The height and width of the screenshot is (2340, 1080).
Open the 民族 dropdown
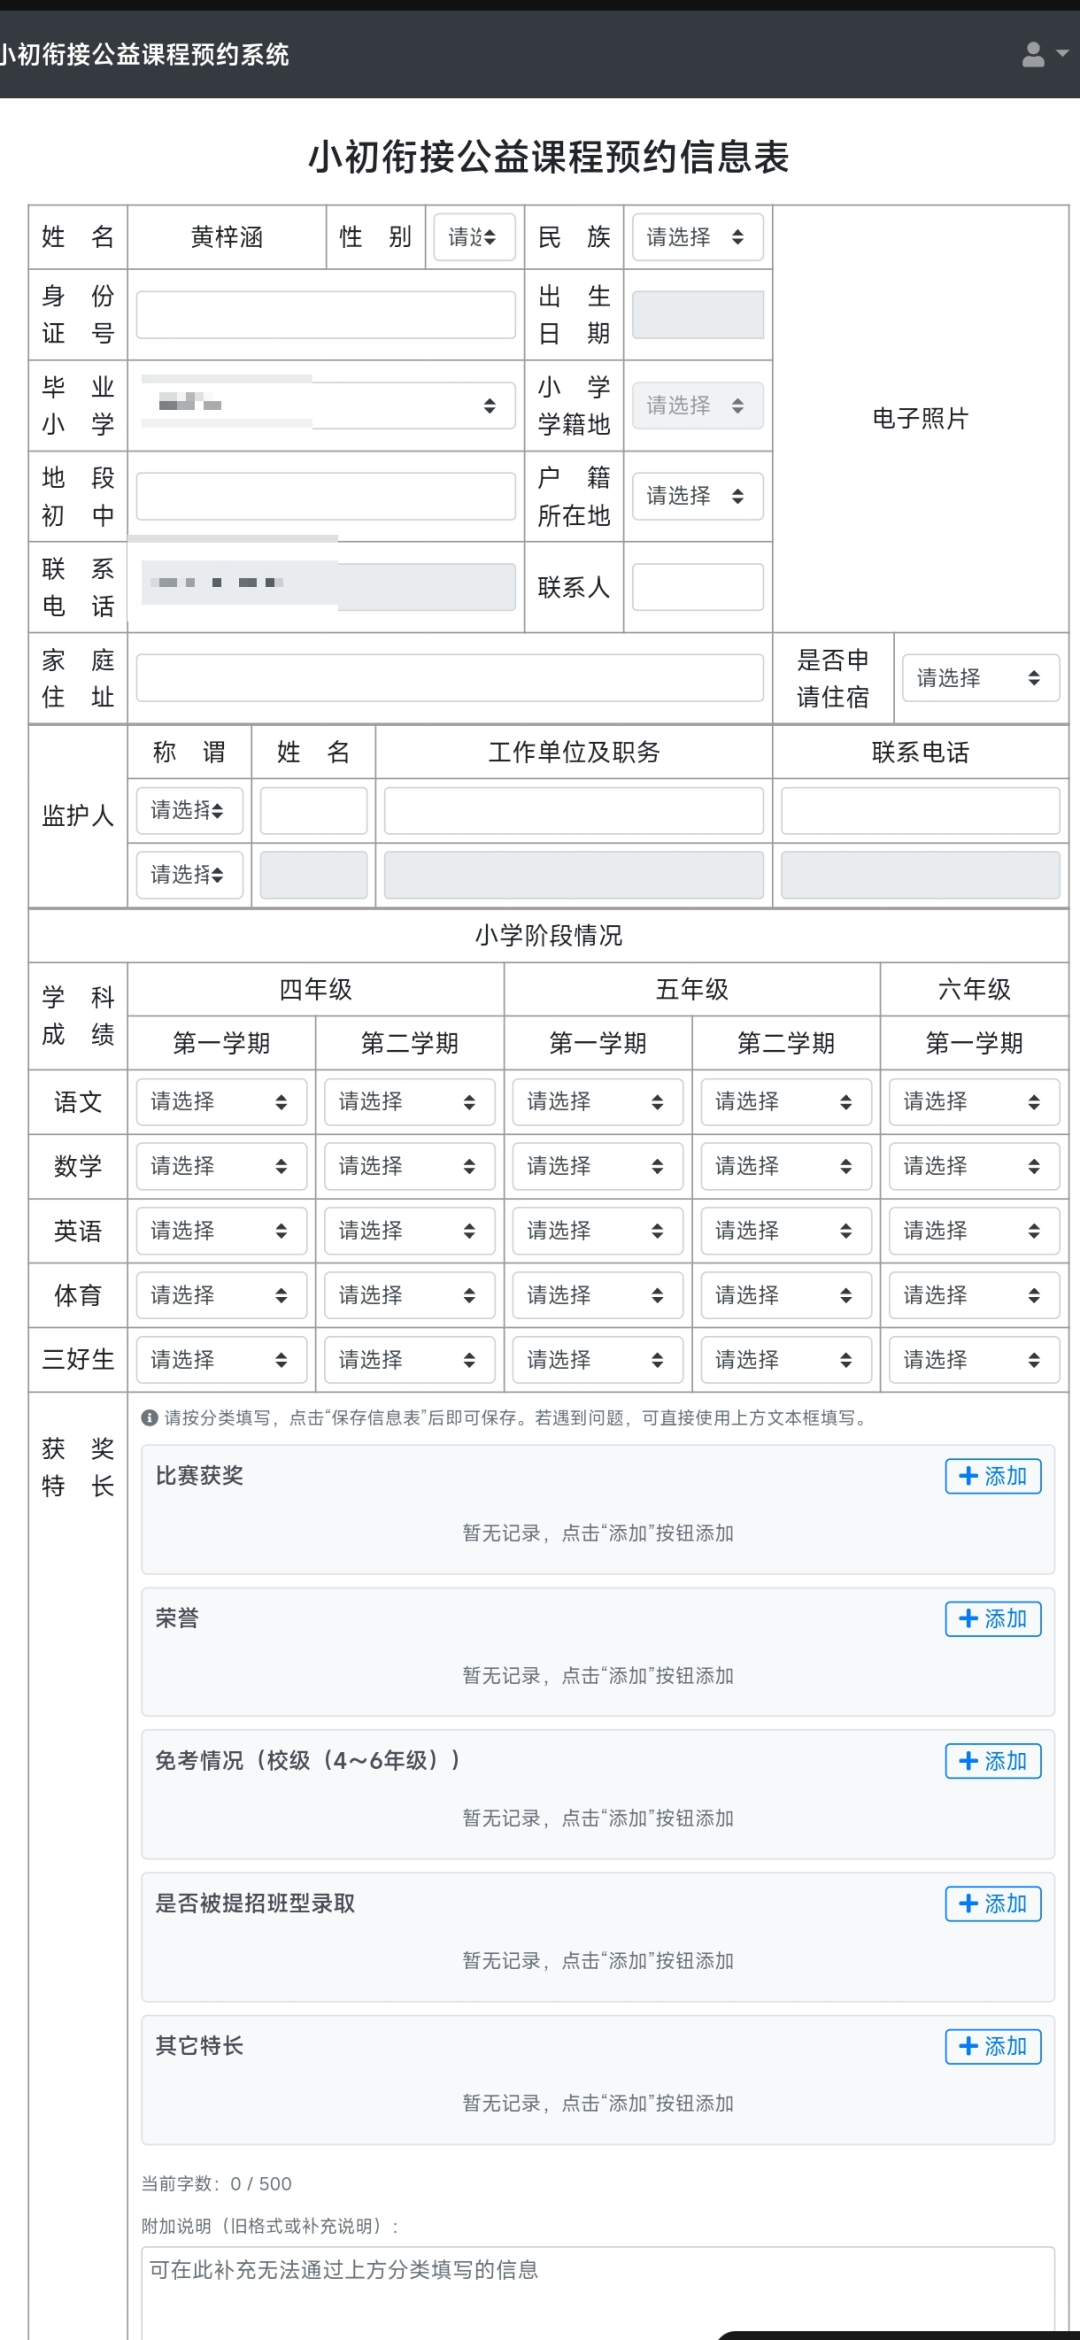pos(697,237)
